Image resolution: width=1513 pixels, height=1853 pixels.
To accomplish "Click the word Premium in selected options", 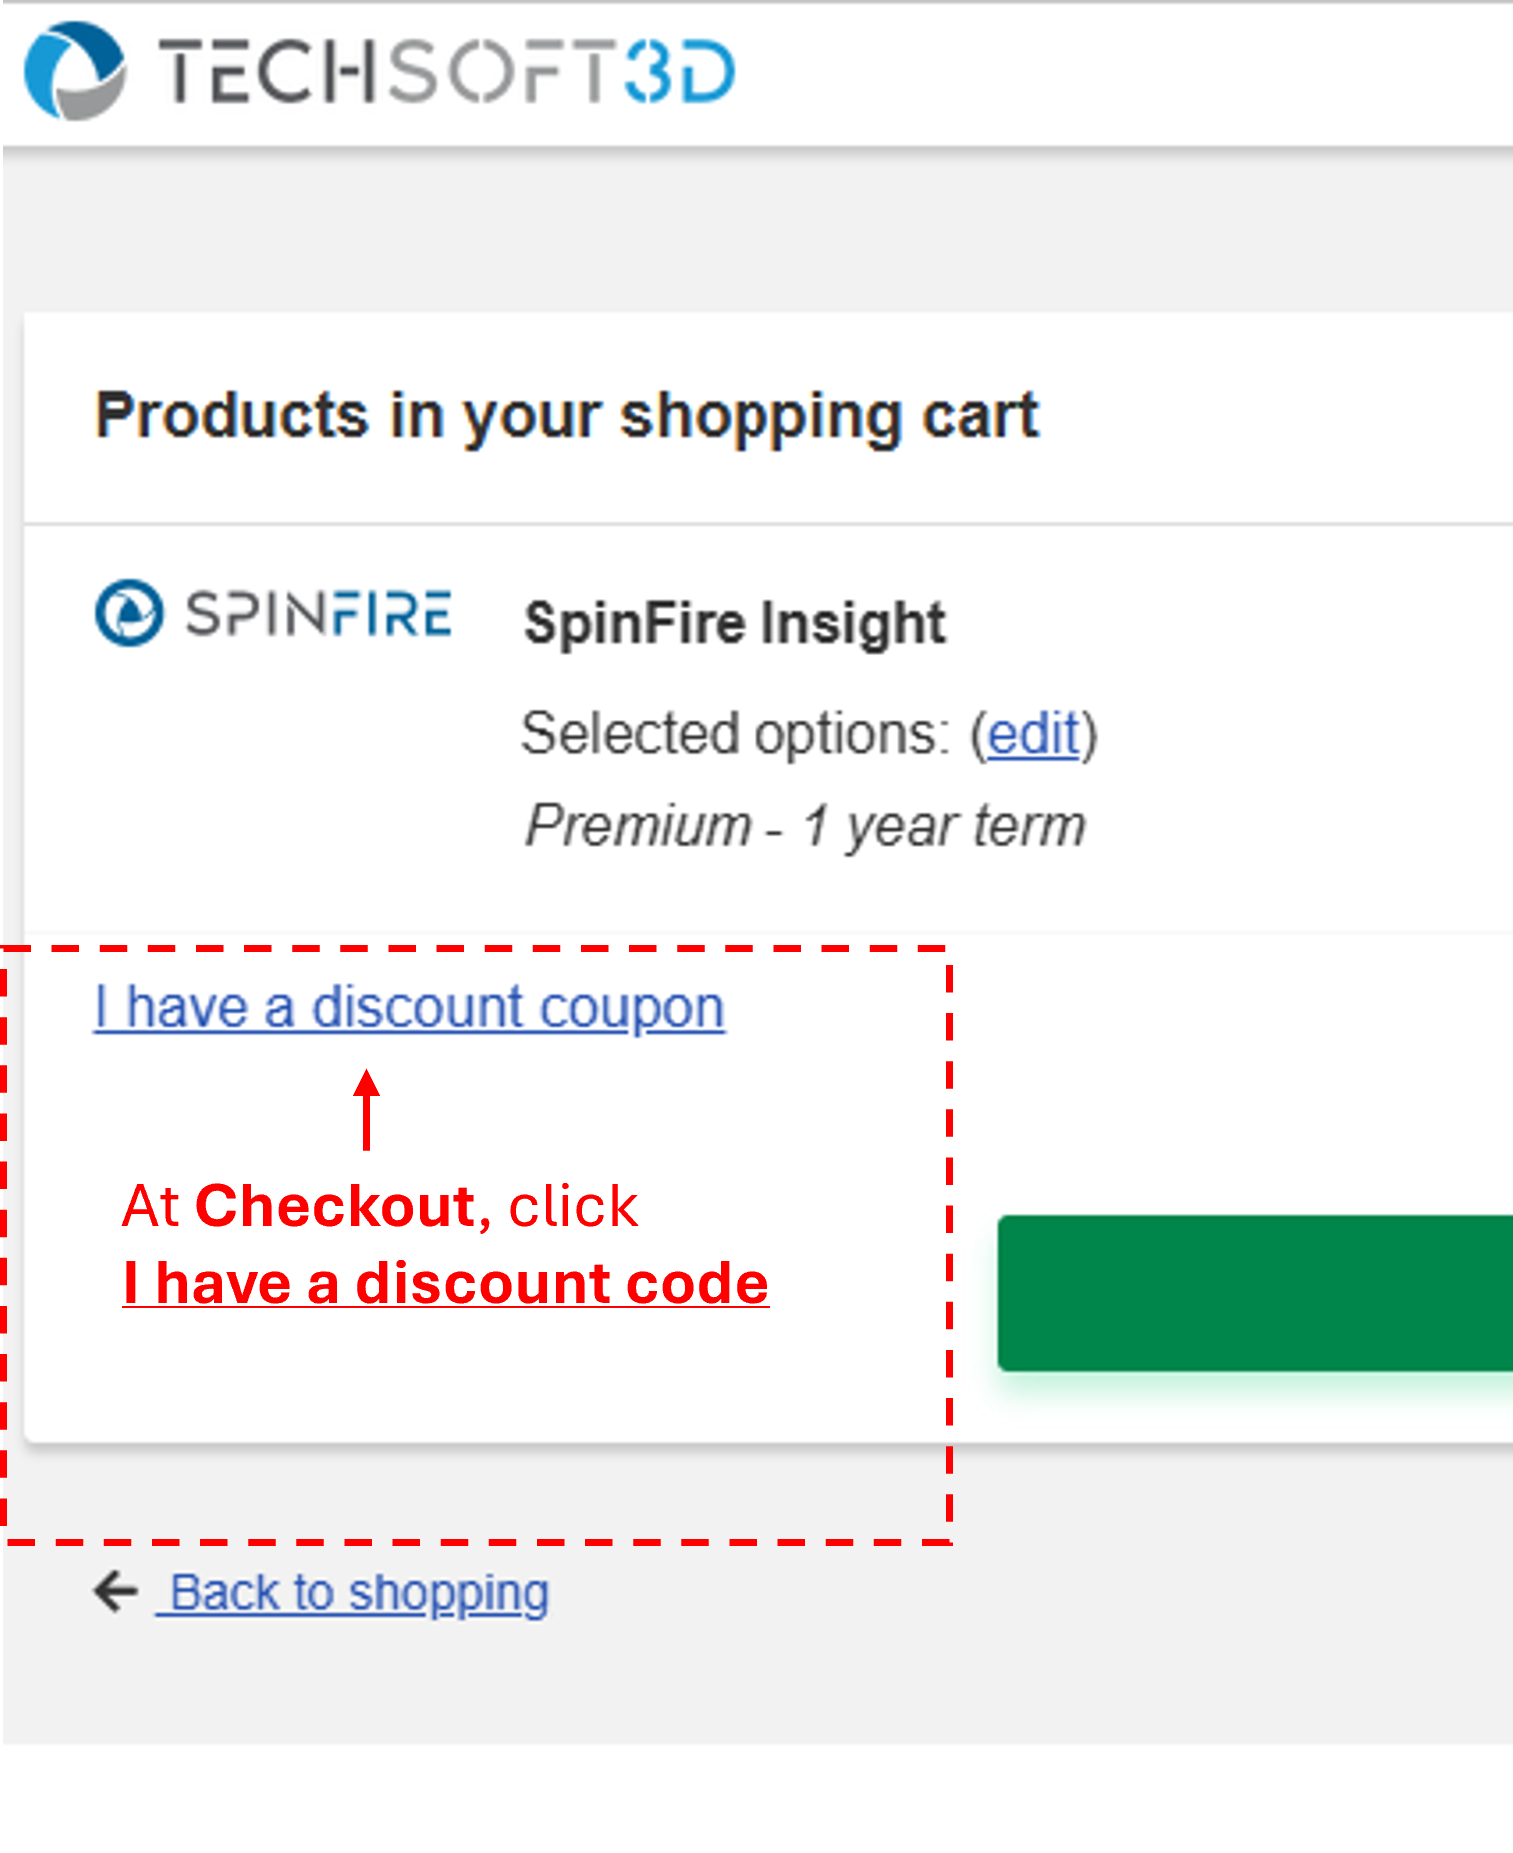I will [x=639, y=826].
